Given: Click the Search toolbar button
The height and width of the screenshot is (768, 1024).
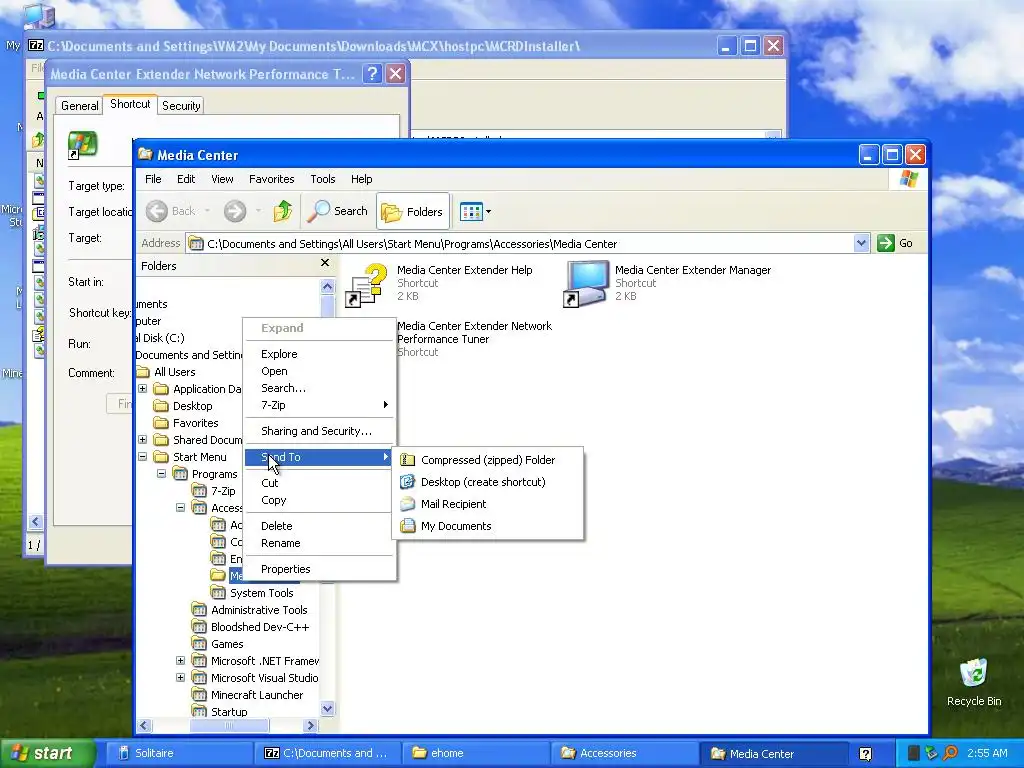Looking at the screenshot, I should click(x=338, y=211).
